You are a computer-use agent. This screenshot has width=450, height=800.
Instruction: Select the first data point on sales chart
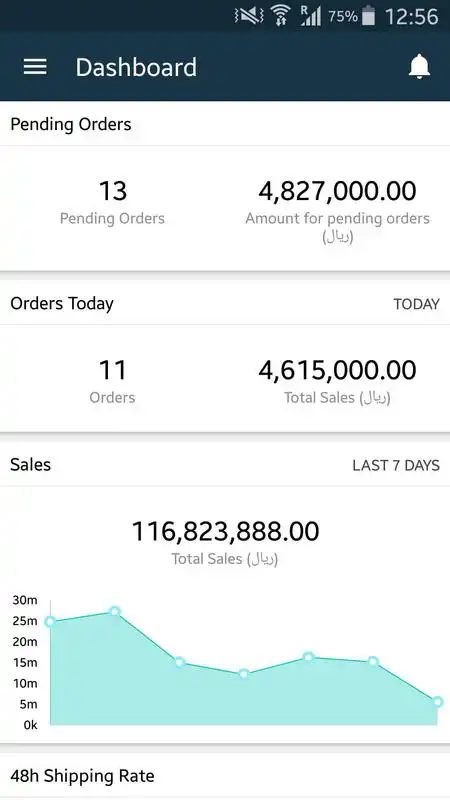(50, 621)
